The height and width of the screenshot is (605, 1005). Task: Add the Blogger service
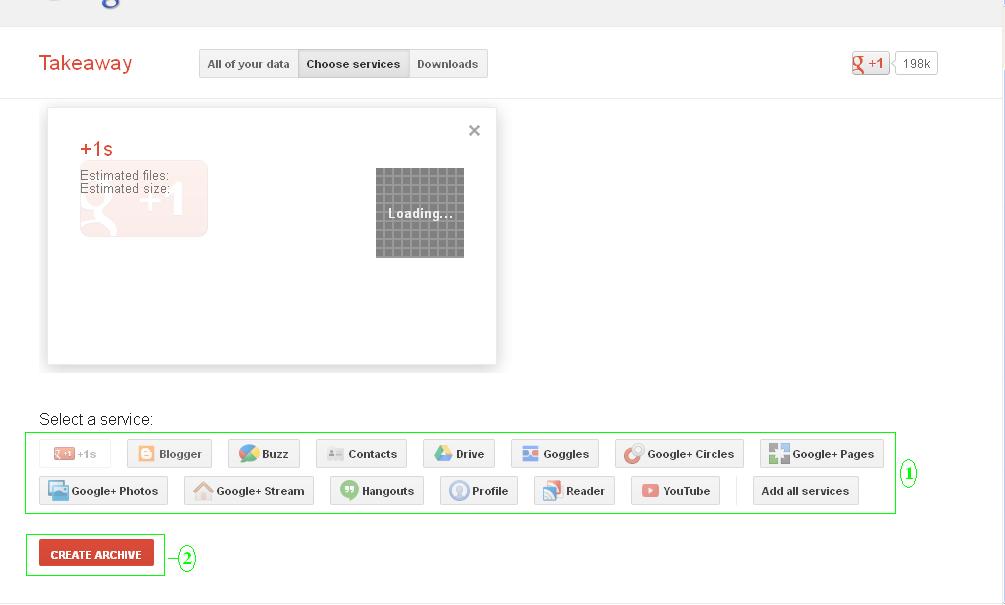click(x=169, y=454)
